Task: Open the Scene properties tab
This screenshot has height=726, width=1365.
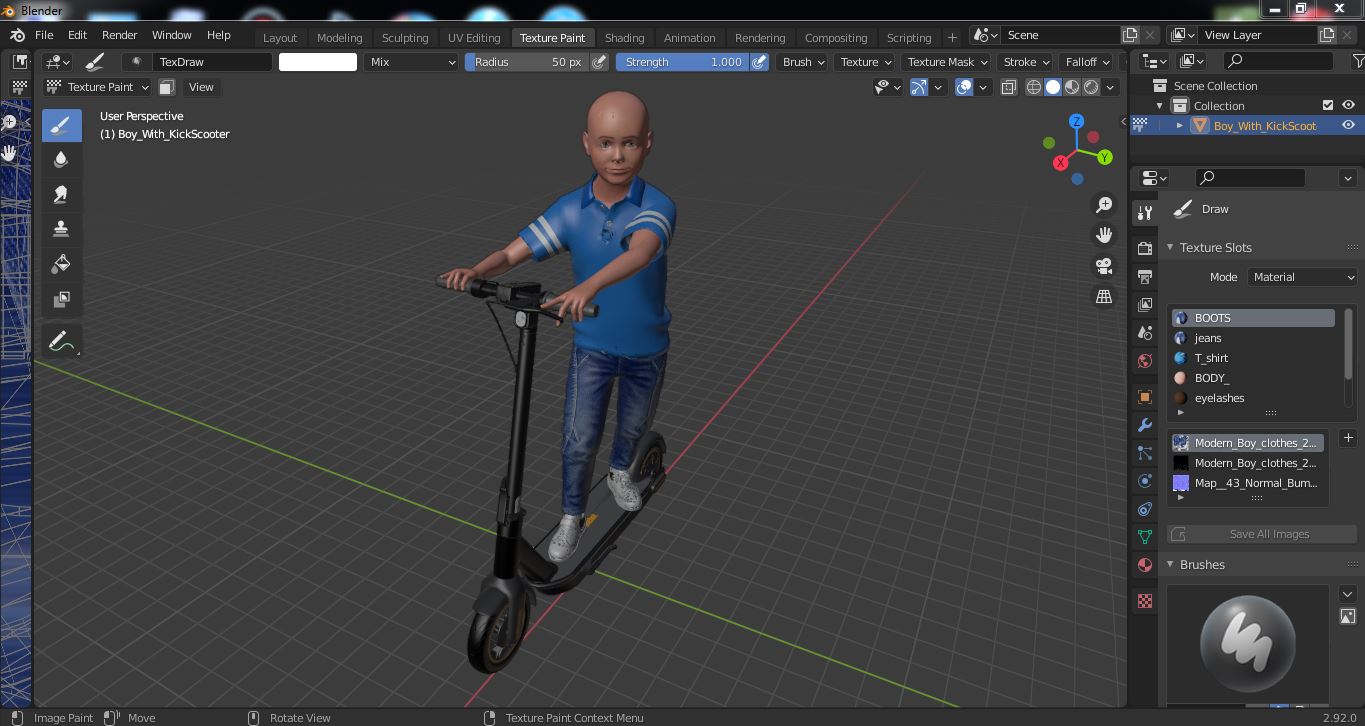Action: [x=1145, y=332]
